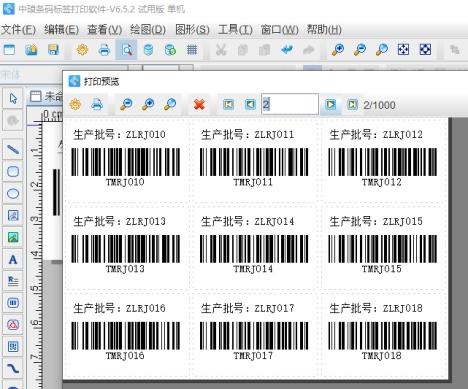
Task: Select the QR code tool
Action: [x=13, y=347]
